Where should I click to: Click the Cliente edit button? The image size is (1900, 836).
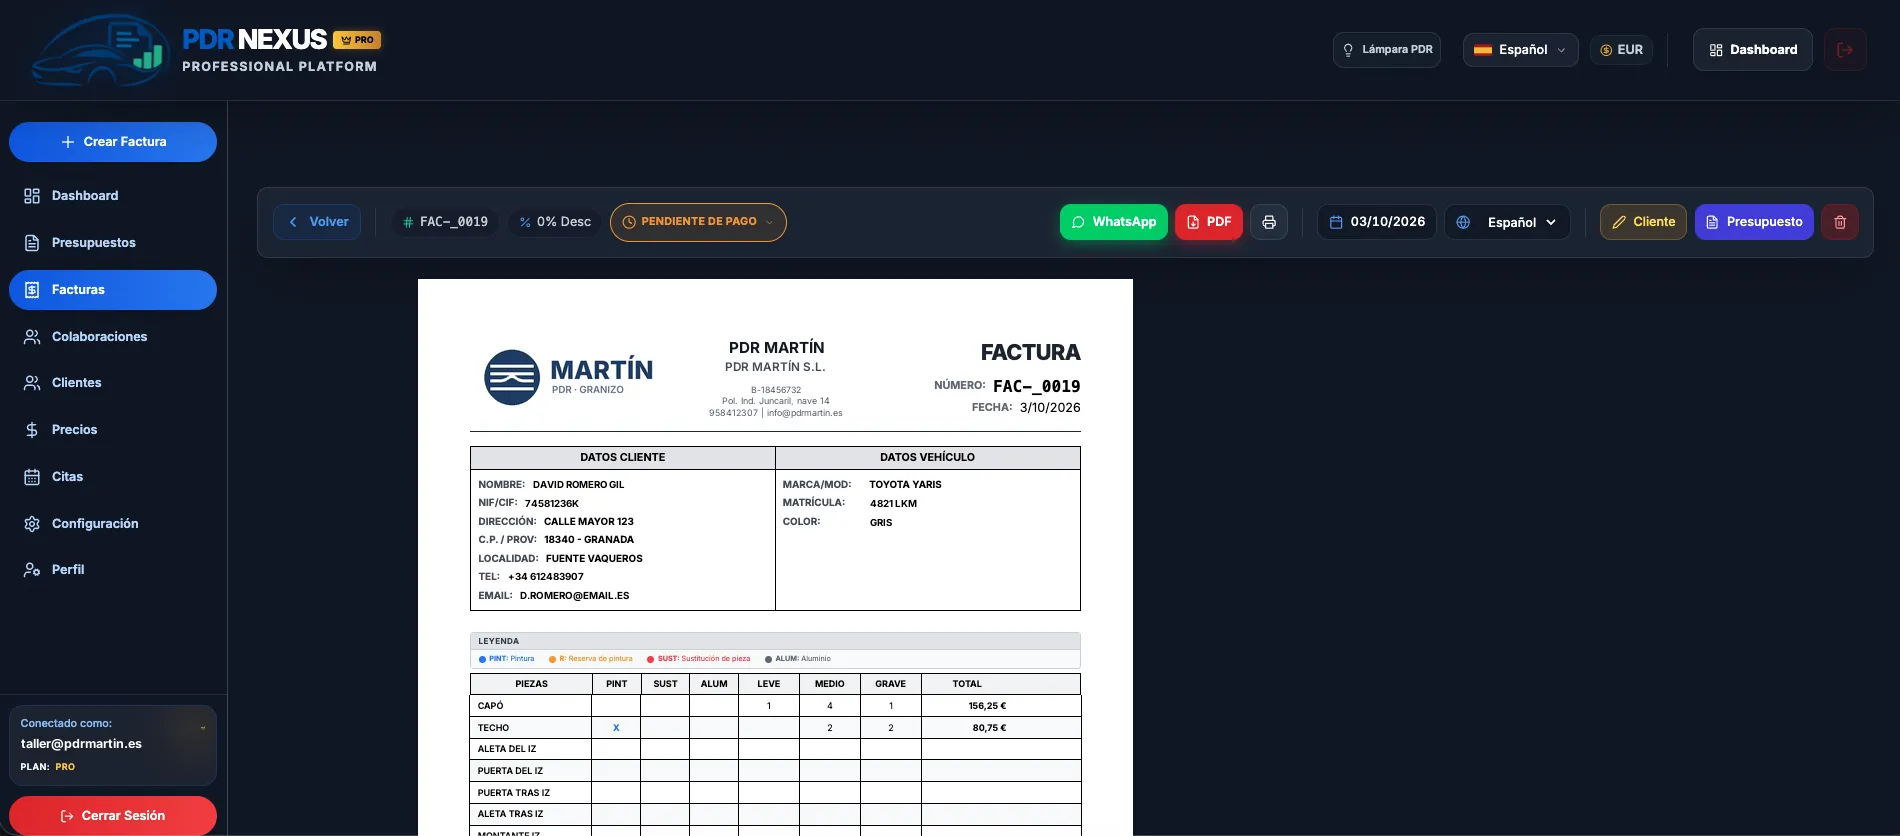(x=1643, y=222)
